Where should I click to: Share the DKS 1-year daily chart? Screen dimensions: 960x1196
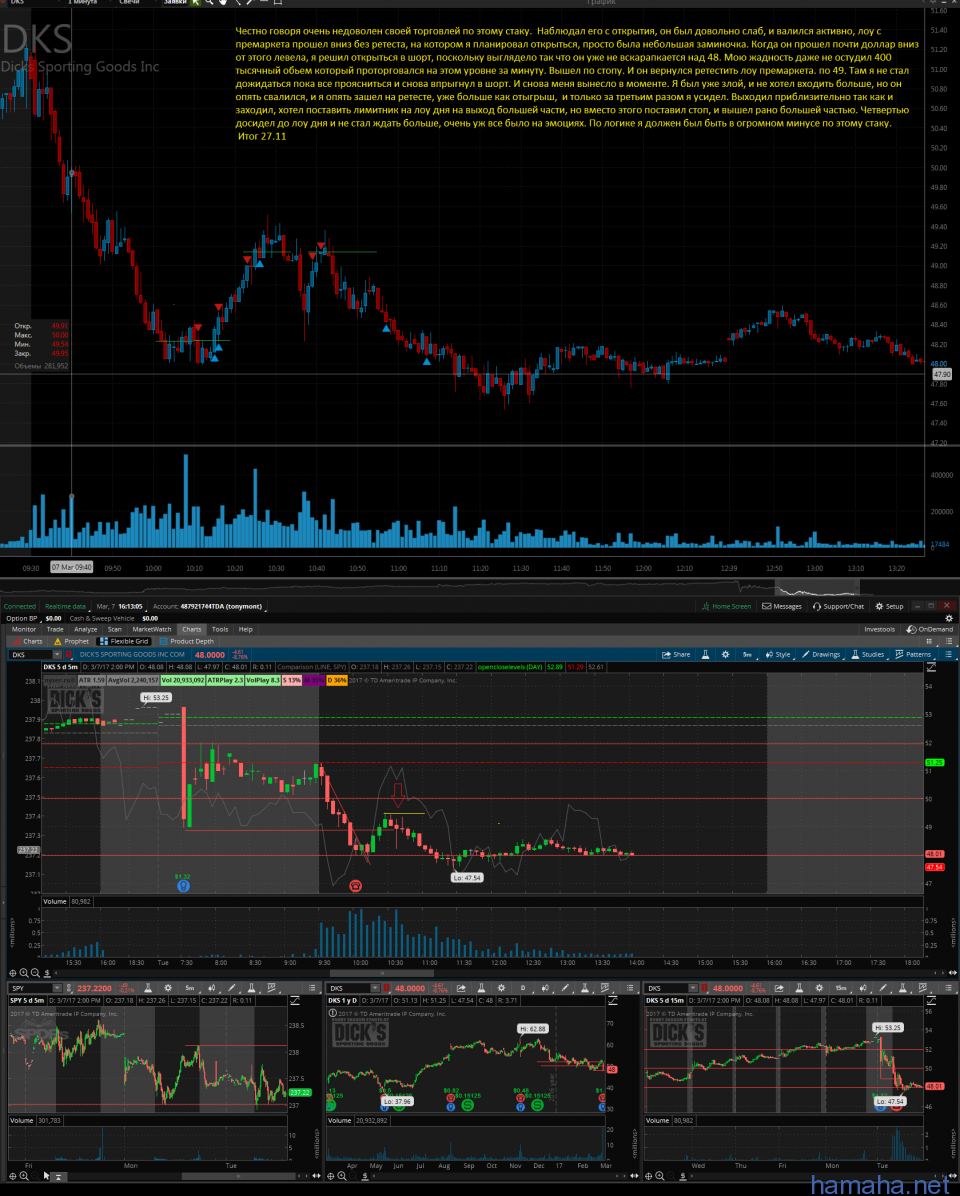[x=462, y=988]
